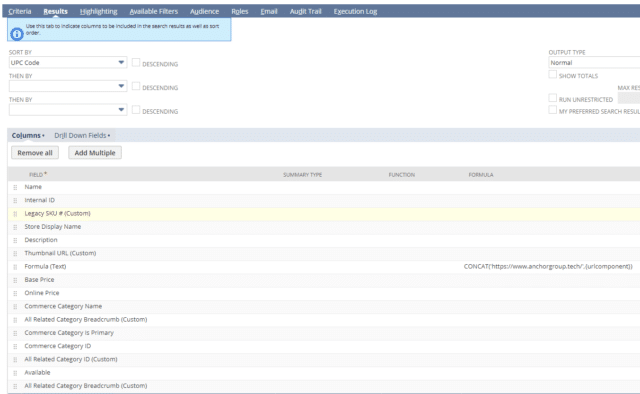
Task: Click the CONCAT formula cell
Action: (548, 267)
